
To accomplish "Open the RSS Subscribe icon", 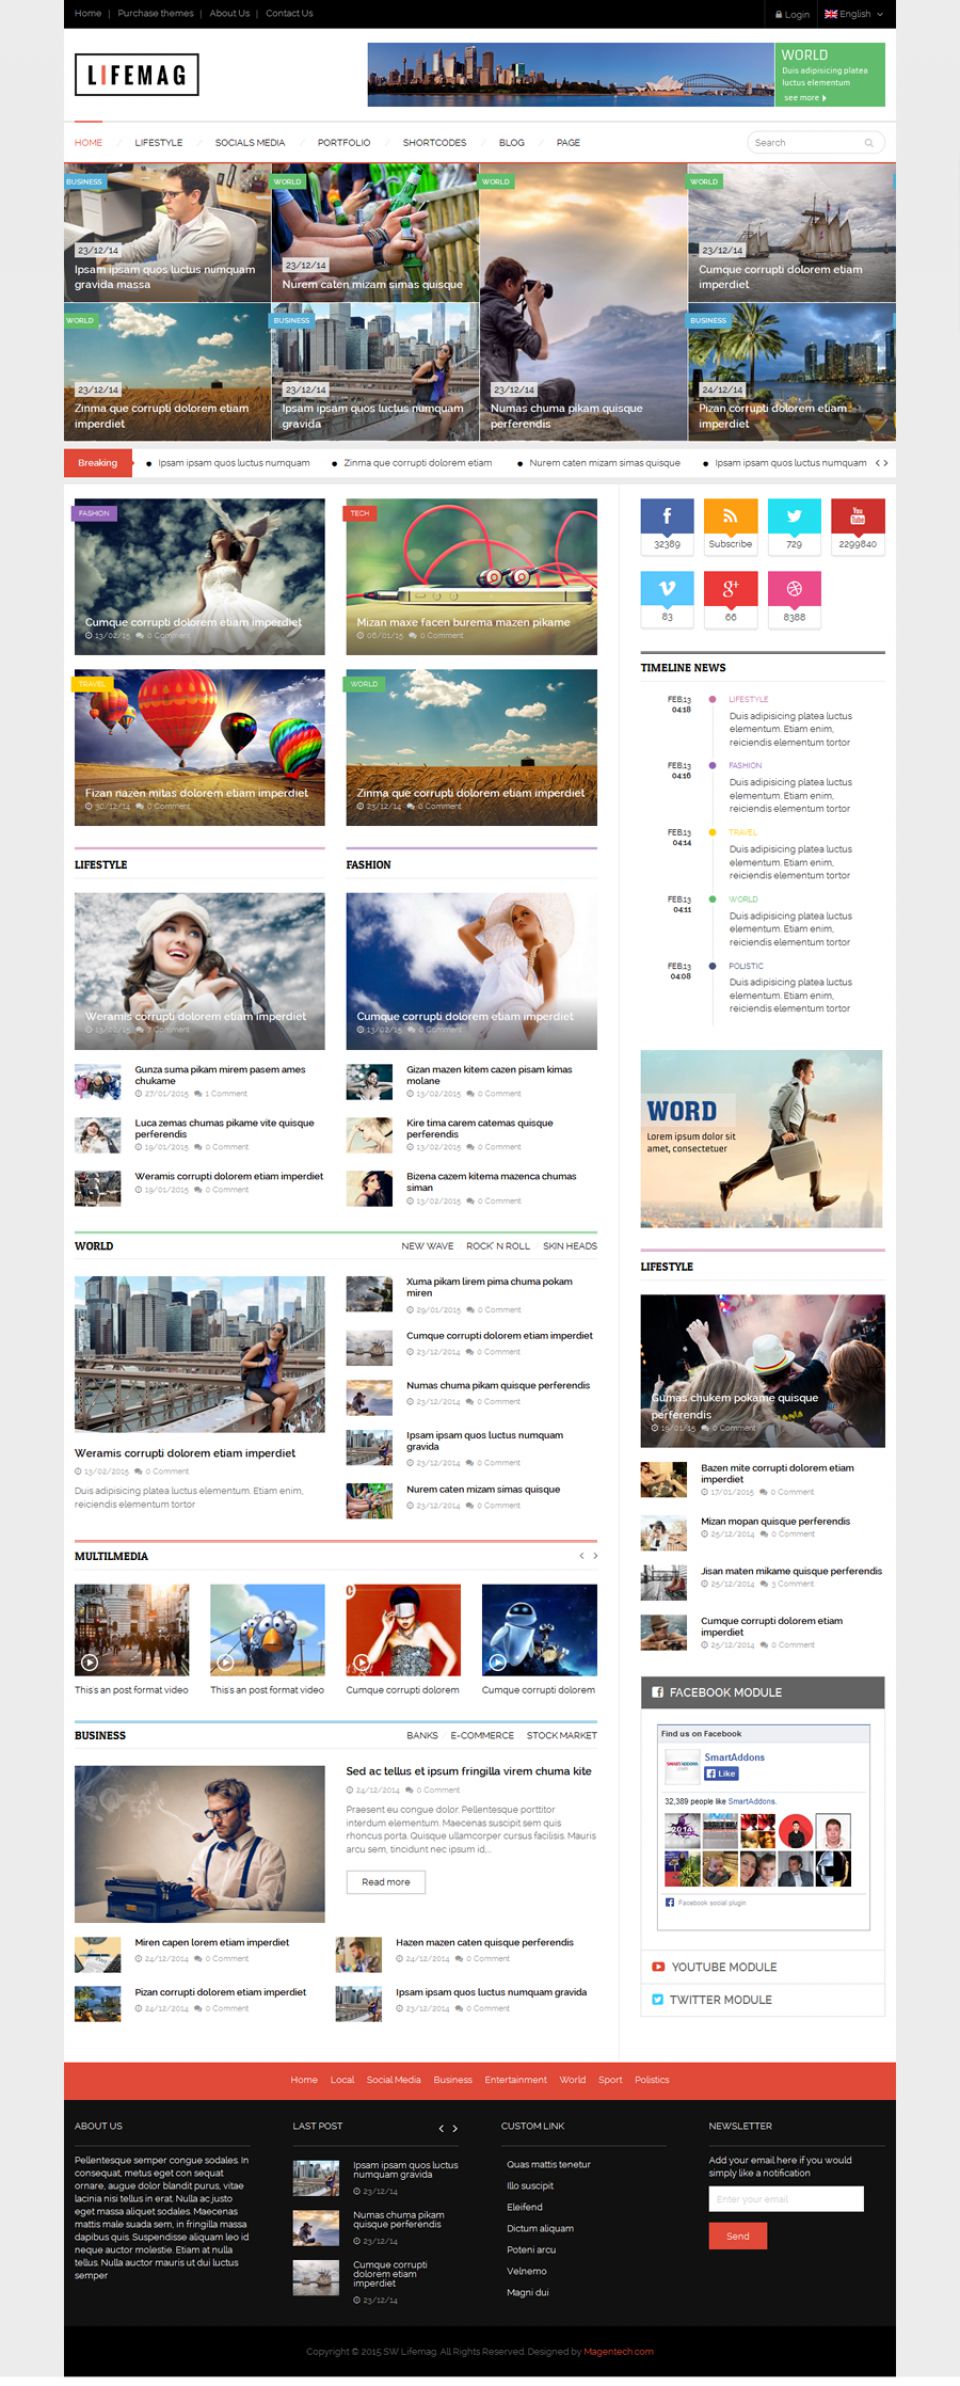I will pyautogui.click(x=730, y=517).
